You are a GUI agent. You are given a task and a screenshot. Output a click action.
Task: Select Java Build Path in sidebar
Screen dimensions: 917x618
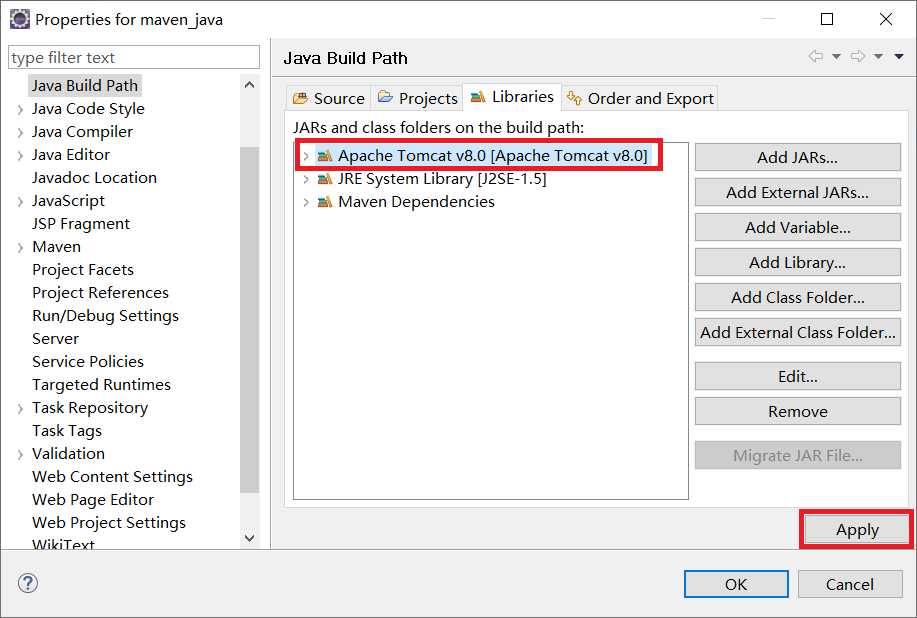coord(85,86)
